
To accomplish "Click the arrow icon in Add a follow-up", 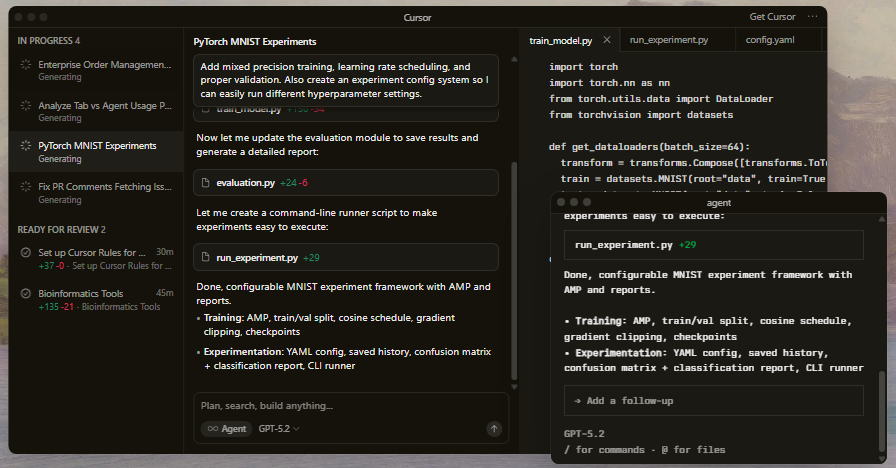I will (577, 401).
